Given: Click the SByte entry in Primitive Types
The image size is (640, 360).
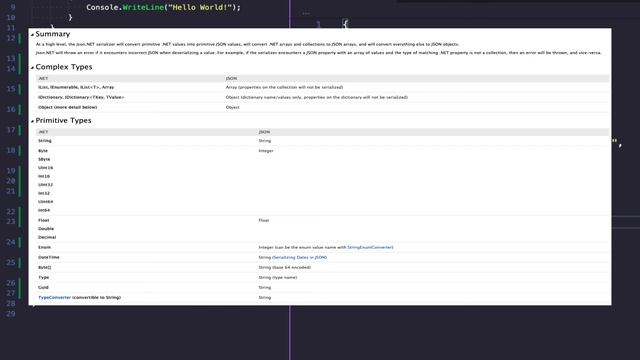Looking at the screenshot, I should click(x=44, y=160).
